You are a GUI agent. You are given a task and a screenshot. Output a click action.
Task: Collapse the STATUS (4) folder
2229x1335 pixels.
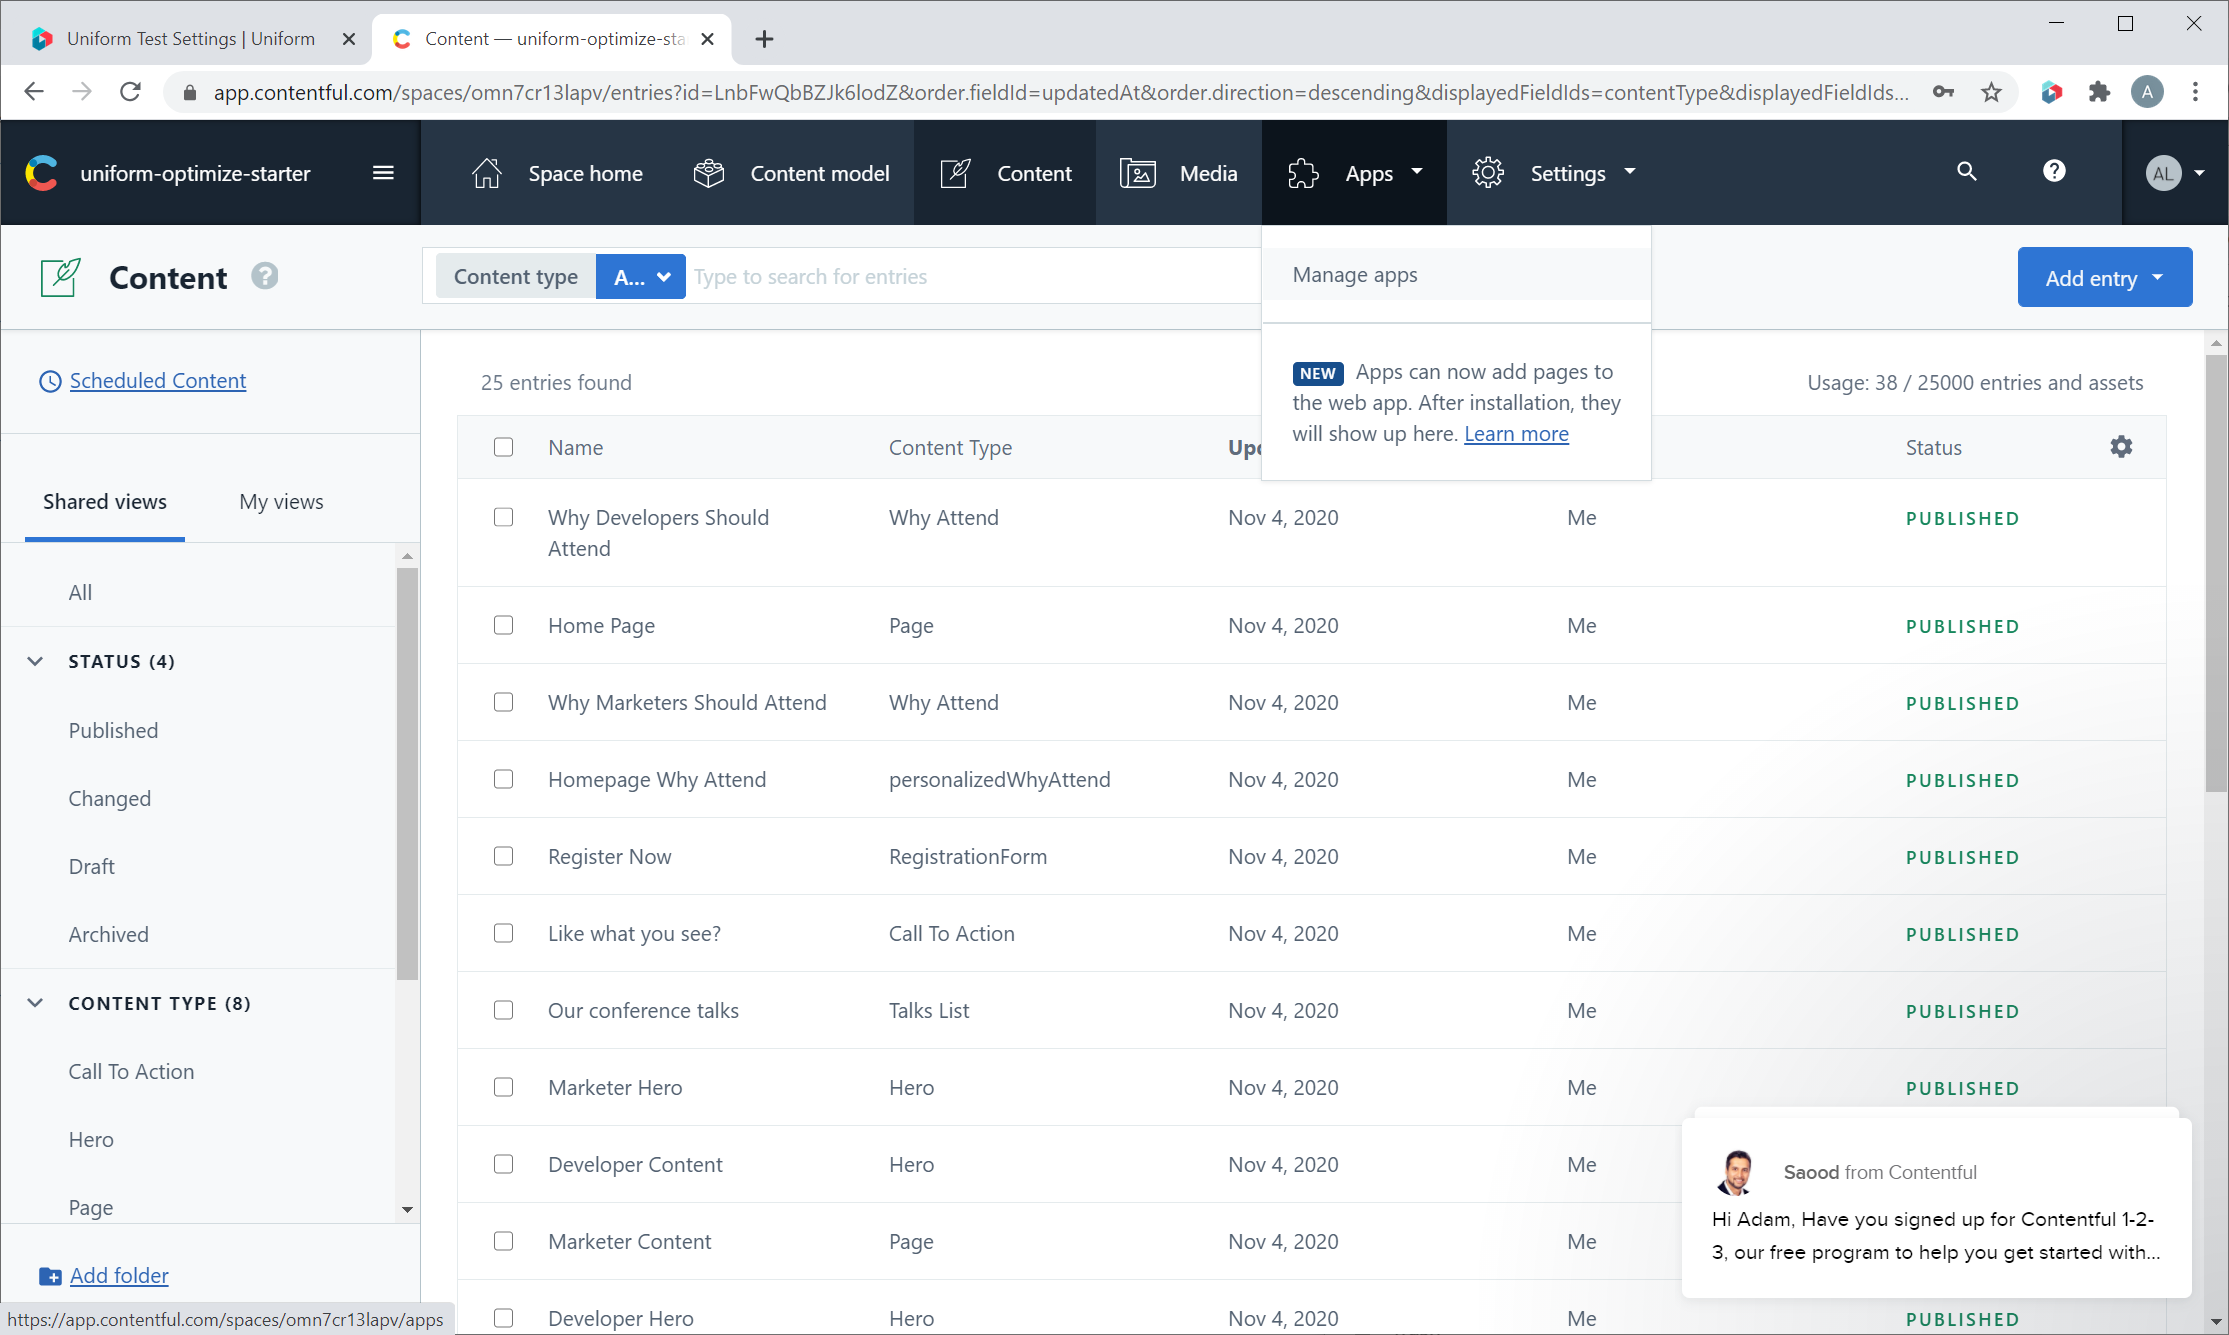click(35, 661)
